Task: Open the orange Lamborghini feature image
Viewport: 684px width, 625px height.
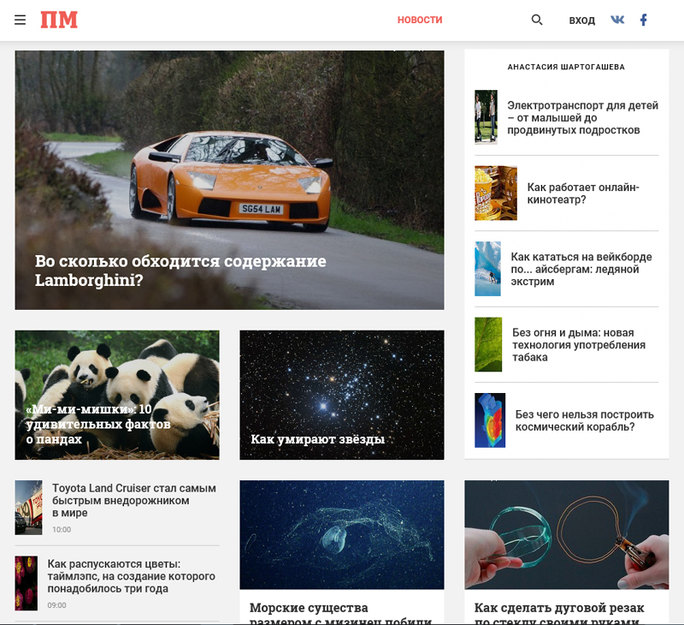Action: point(229,180)
